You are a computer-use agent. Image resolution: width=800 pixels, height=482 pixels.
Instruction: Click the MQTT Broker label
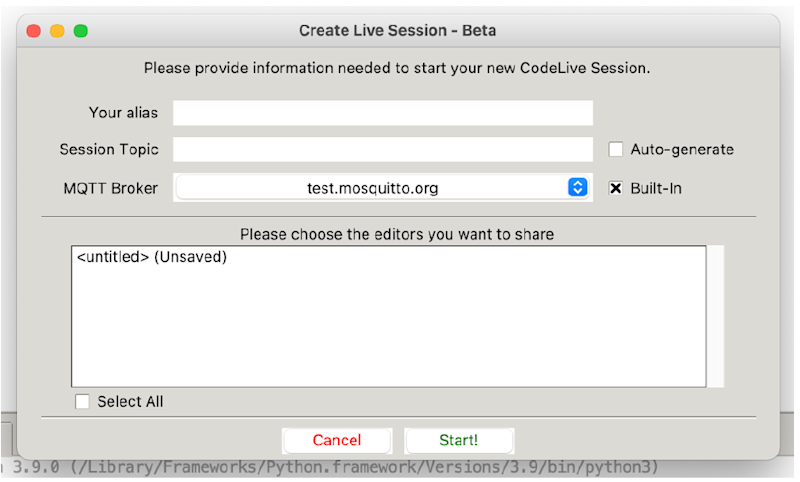point(110,188)
